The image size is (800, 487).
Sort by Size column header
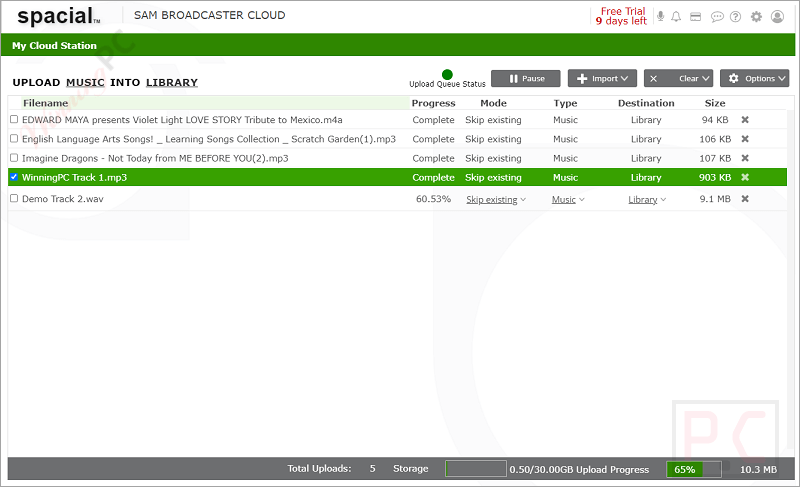pos(715,103)
